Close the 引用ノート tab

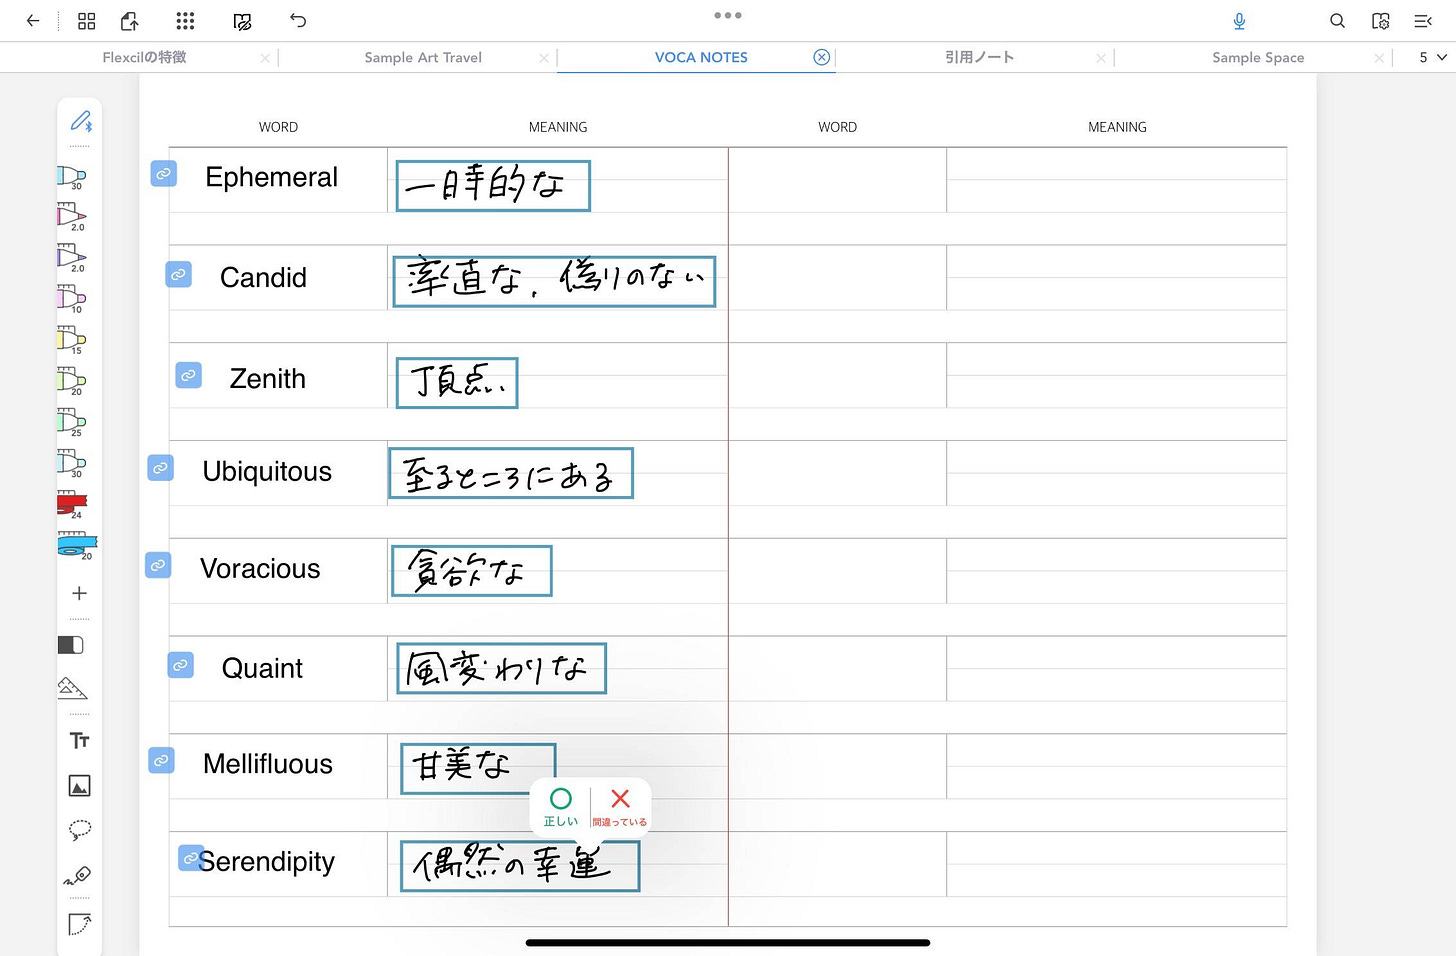click(1101, 58)
